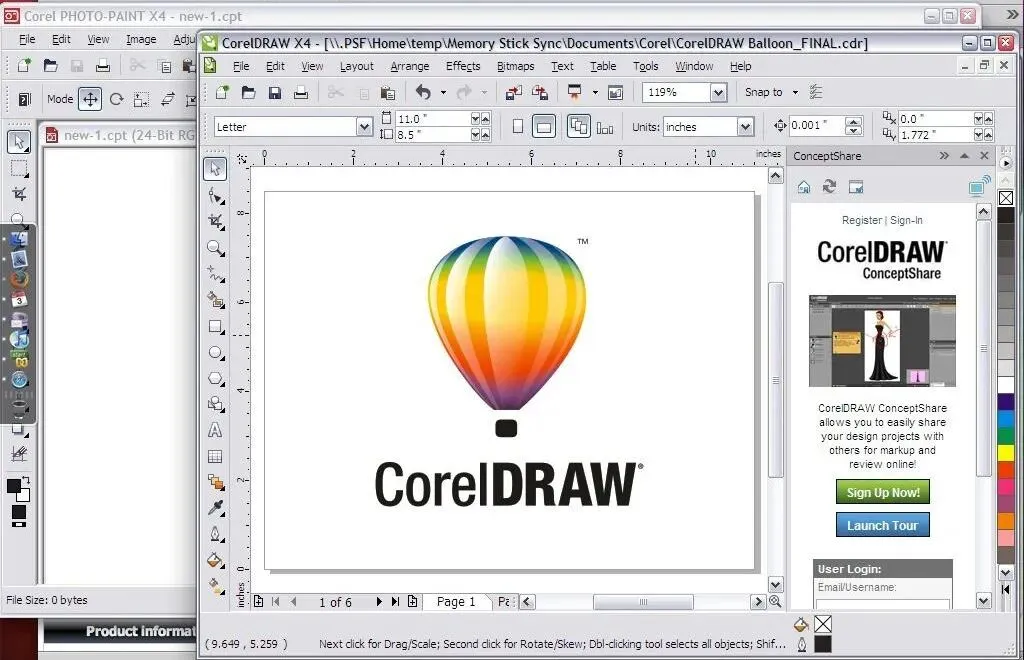
Task: Select the Table tool in CorelDRAW
Action: [215, 457]
